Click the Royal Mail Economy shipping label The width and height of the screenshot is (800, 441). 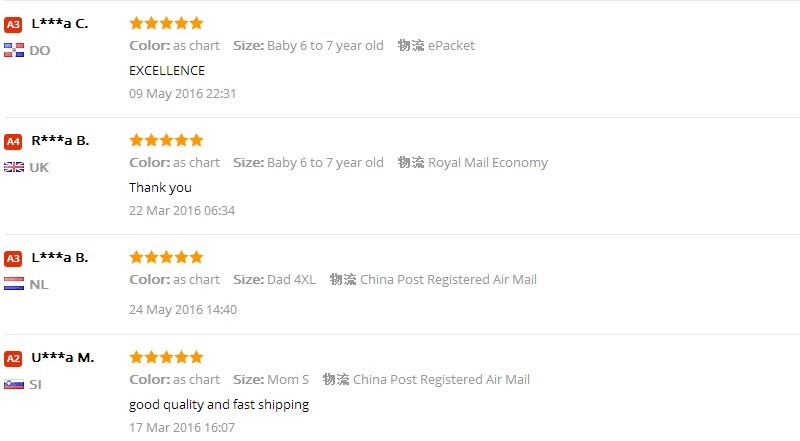click(x=488, y=162)
